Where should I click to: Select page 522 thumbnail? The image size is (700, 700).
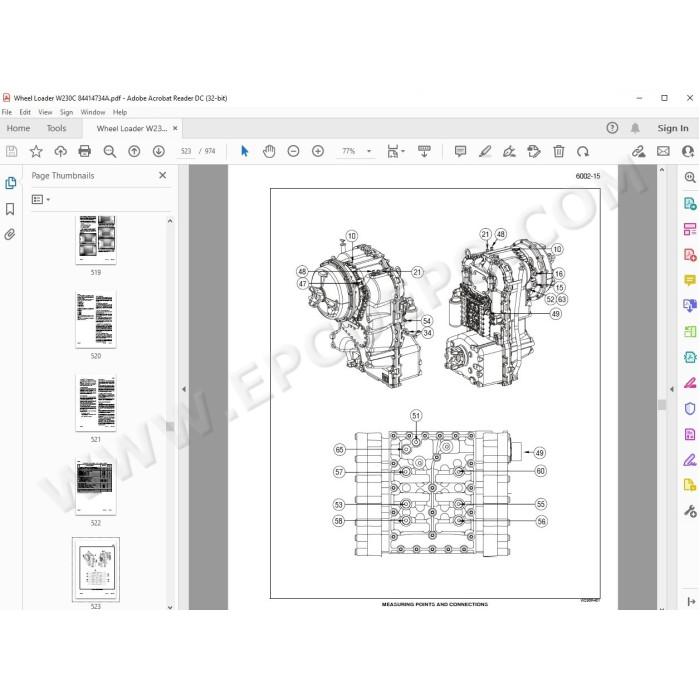coord(96,486)
